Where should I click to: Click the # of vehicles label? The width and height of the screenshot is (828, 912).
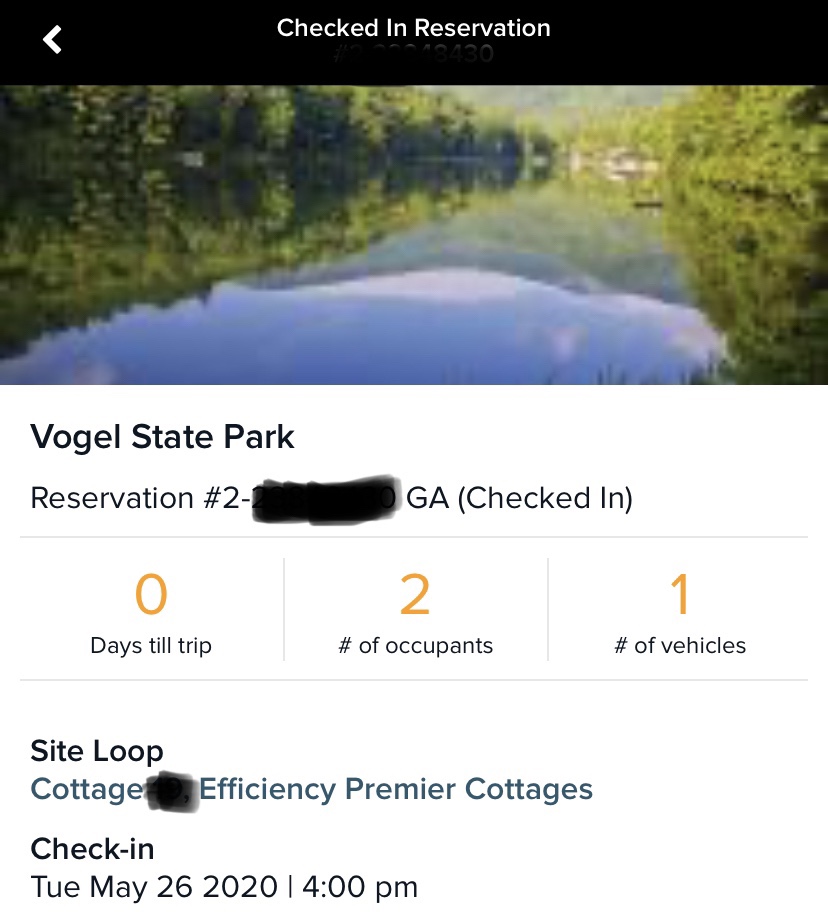coord(680,646)
